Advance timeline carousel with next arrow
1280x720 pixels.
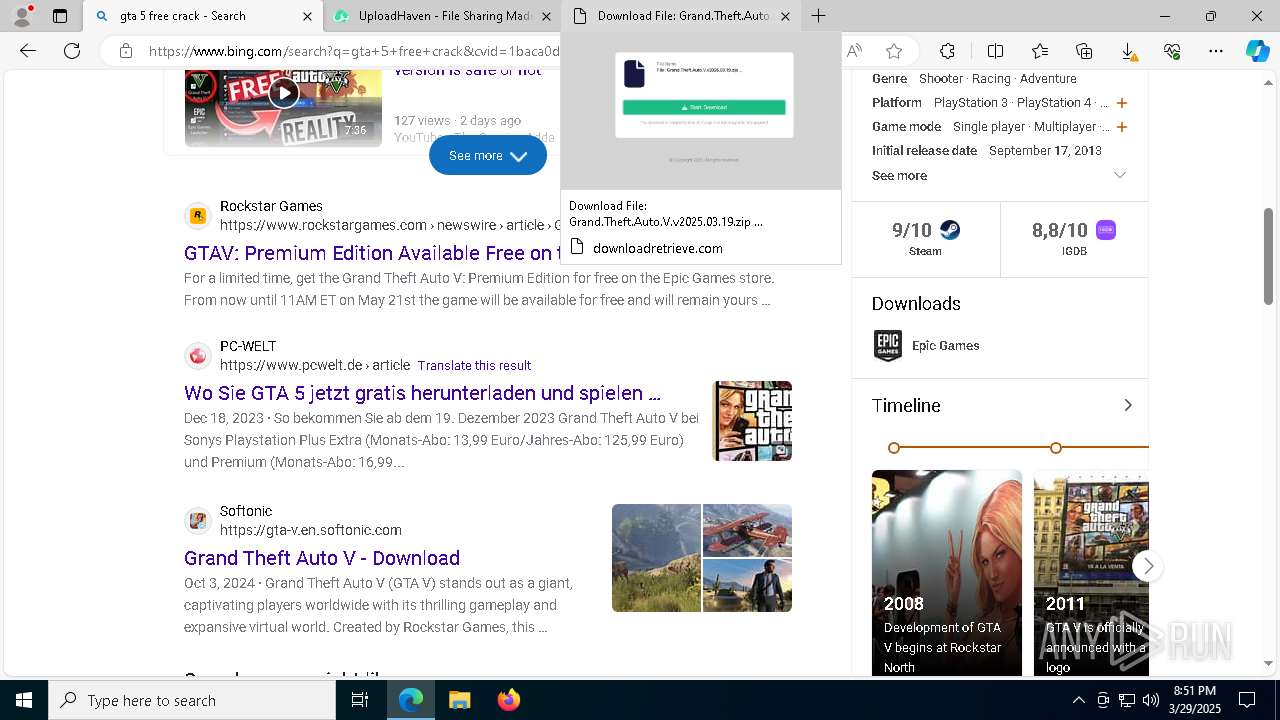coord(1148,566)
